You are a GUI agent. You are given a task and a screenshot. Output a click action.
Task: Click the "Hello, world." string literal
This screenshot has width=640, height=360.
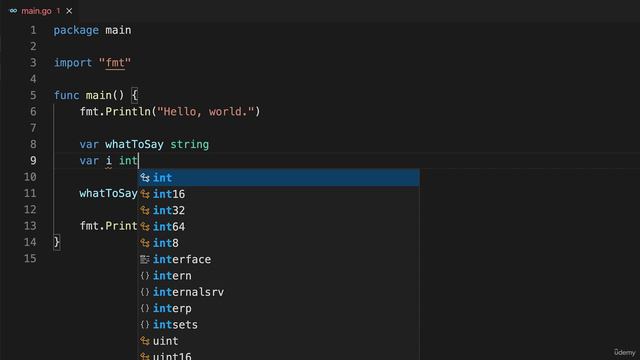tap(206, 111)
